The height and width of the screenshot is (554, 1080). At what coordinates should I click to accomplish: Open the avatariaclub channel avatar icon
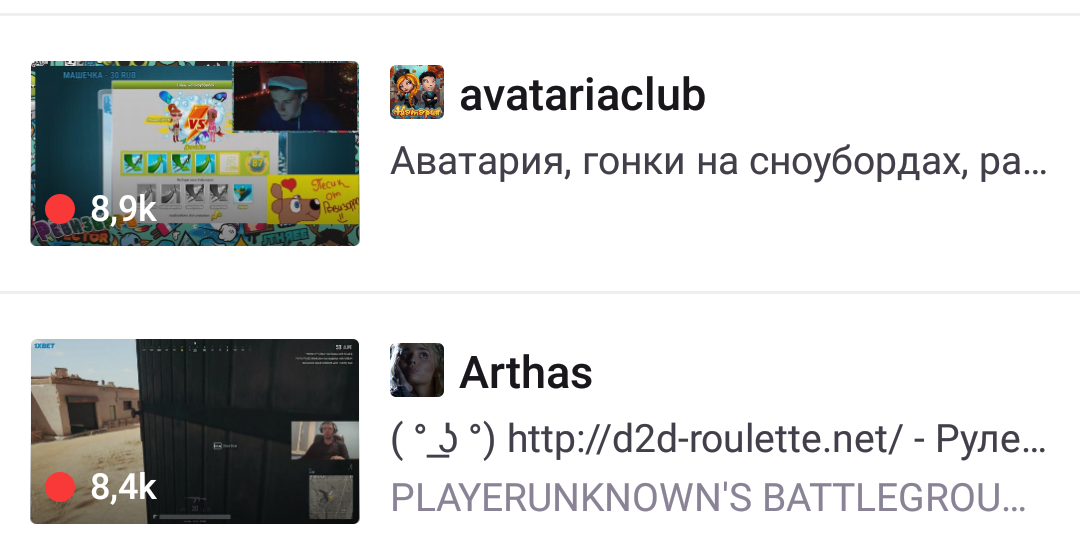[417, 92]
